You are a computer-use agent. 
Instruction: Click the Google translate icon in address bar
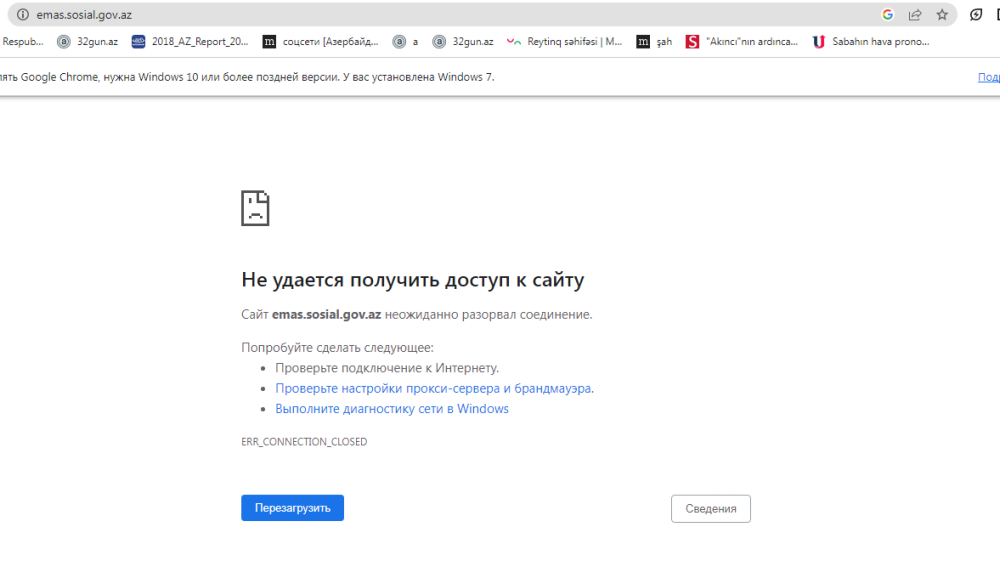coord(887,15)
